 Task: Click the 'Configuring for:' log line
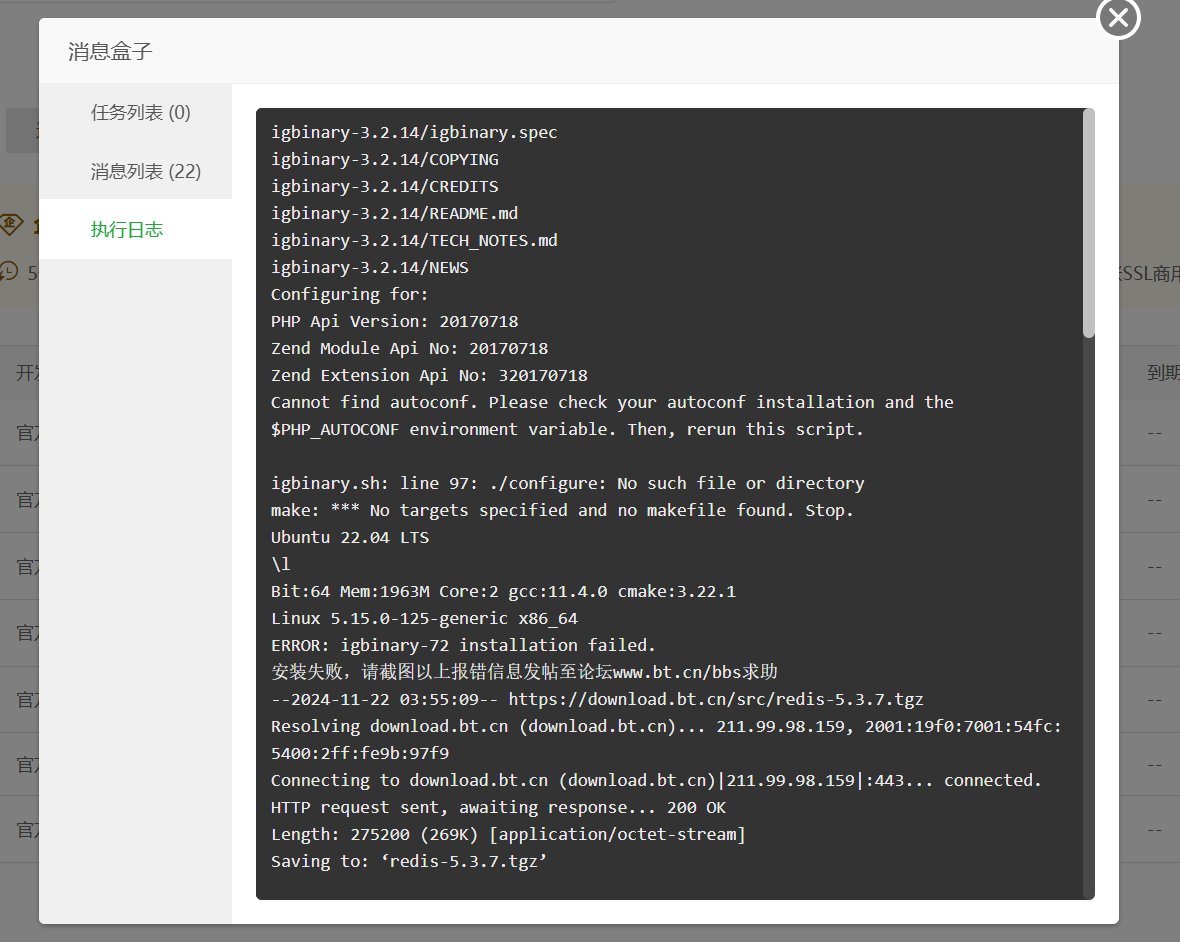click(349, 294)
